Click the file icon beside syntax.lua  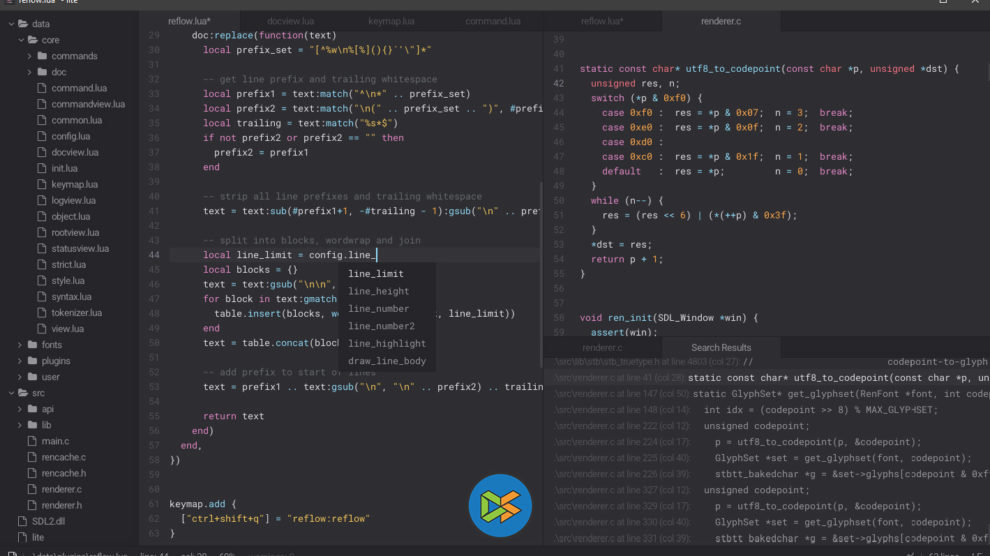tap(42, 297)
